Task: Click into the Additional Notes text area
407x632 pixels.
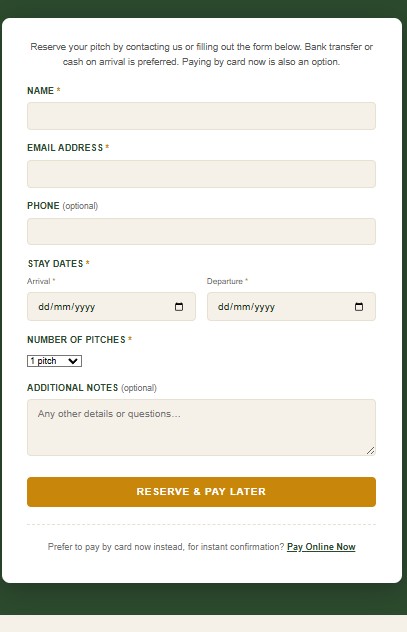Action: coord(201,428)
